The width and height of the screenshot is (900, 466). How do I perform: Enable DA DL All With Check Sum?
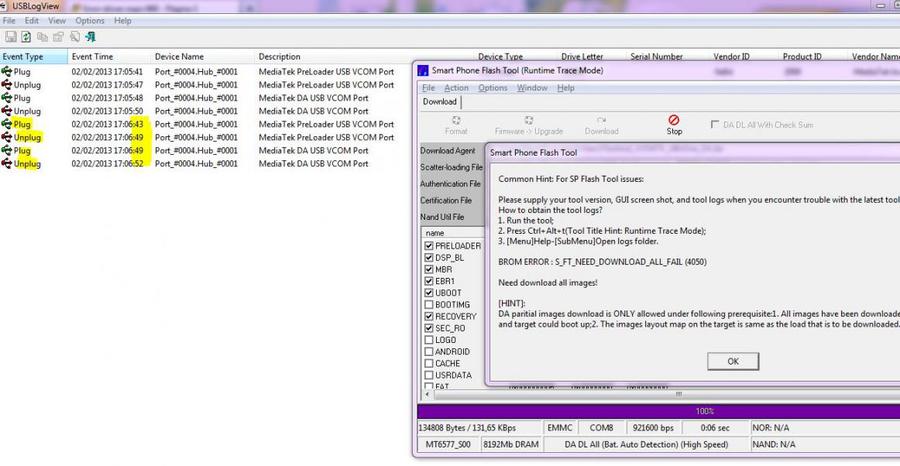click(x=715, y=125)
